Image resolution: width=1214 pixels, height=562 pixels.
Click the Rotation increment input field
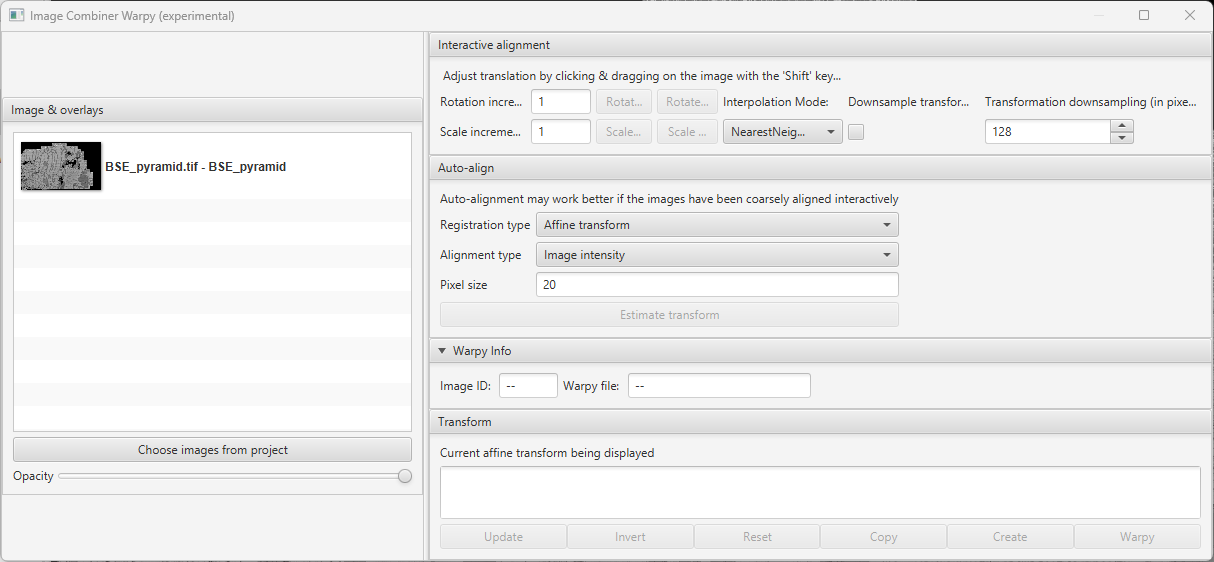(561, 102)
